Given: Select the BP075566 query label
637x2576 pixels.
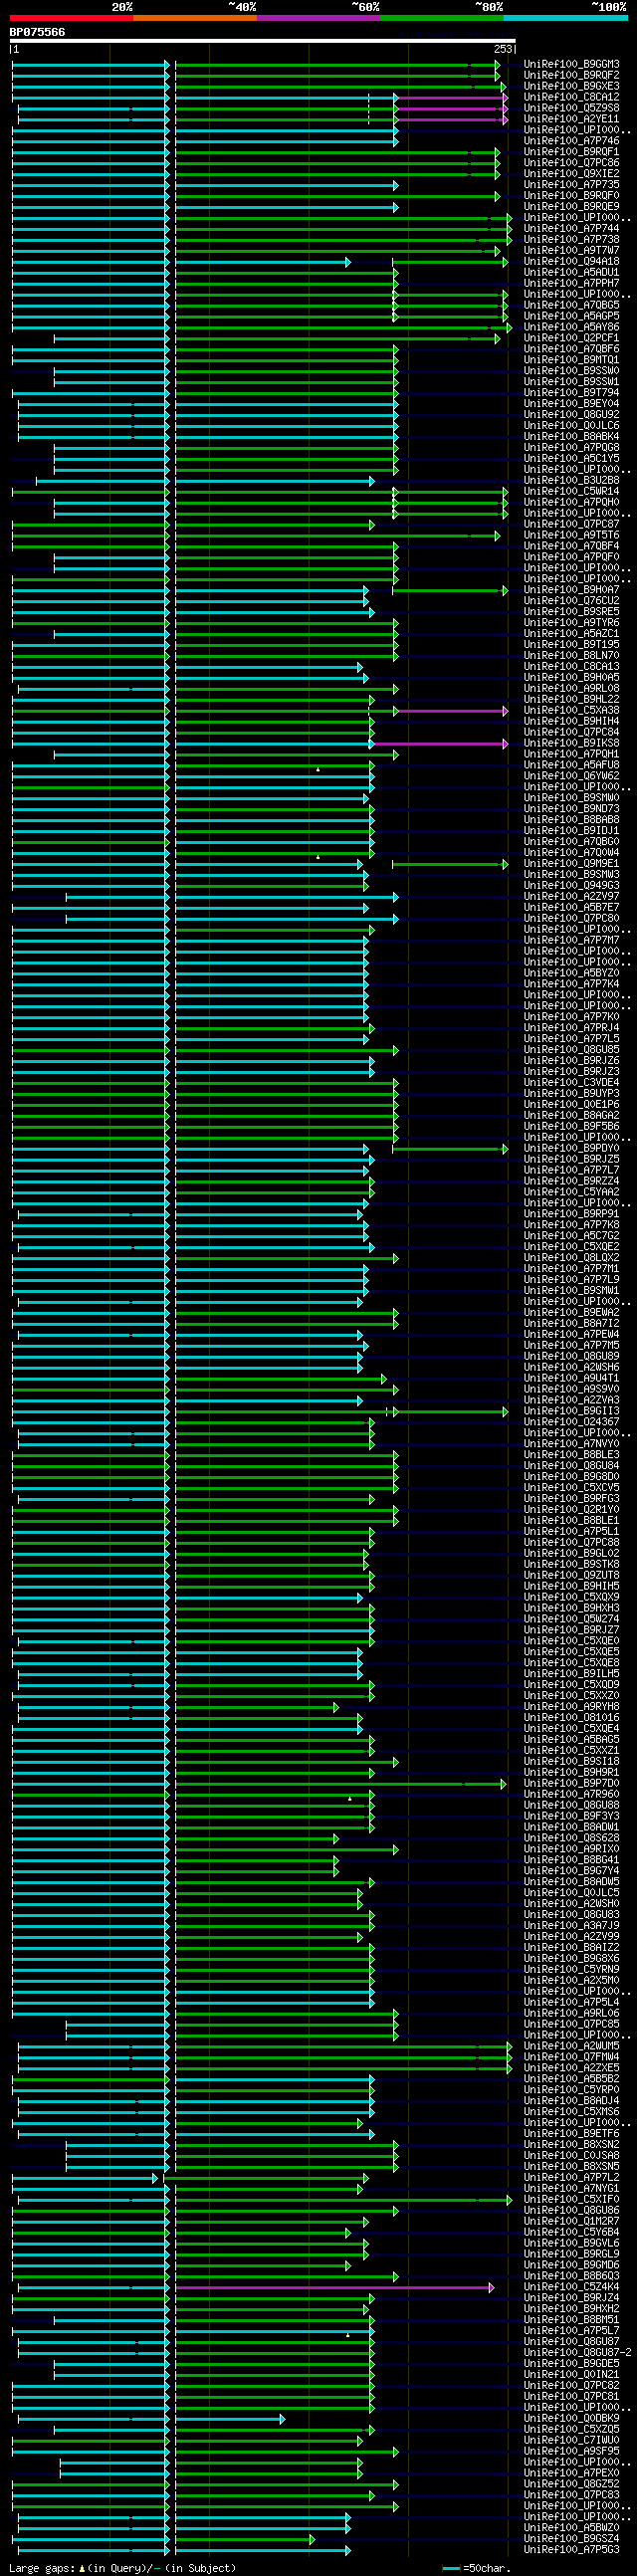Looking at the screenshot, I should (37, 32).
